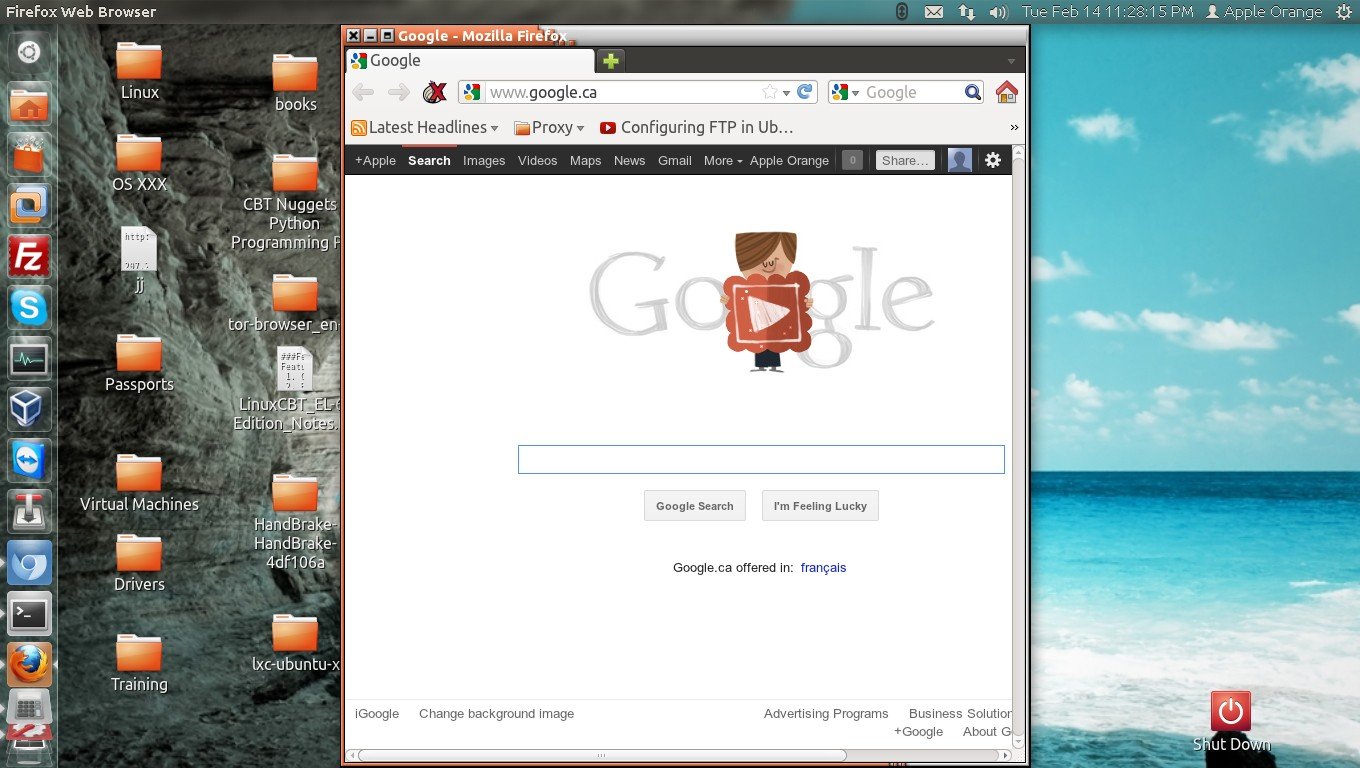Open the URL bar history dropdown arrow
This screenshot has width=1360, height=768.
(x=786, y=92)
